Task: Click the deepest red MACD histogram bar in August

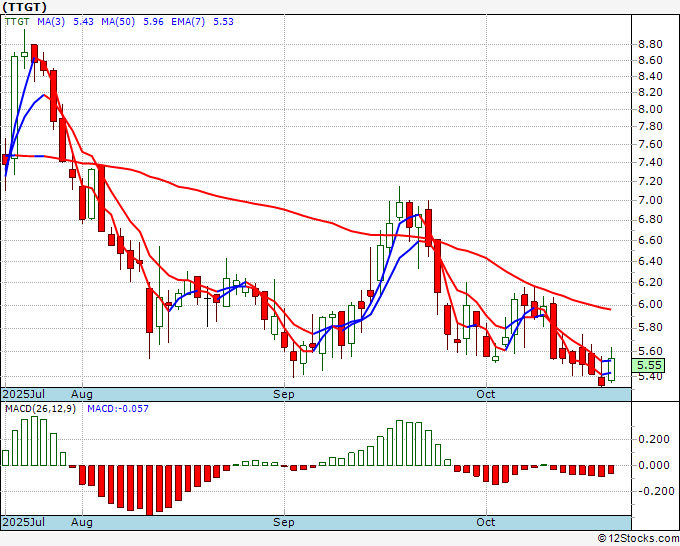Action: pos(150,490)
